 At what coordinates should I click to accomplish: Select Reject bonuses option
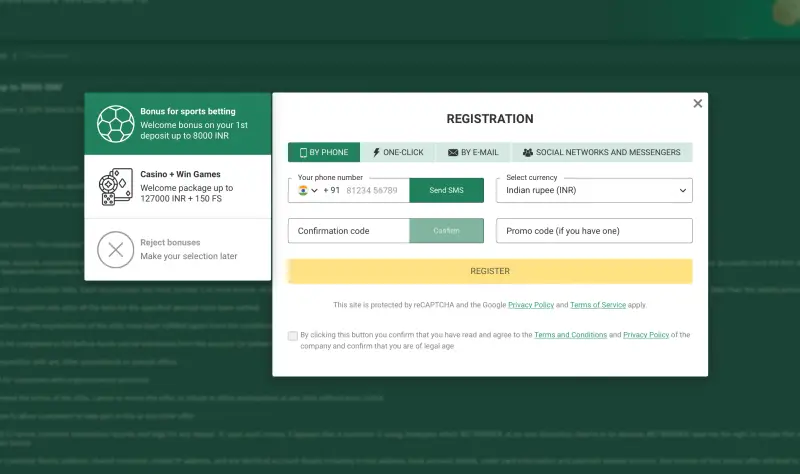178,250
